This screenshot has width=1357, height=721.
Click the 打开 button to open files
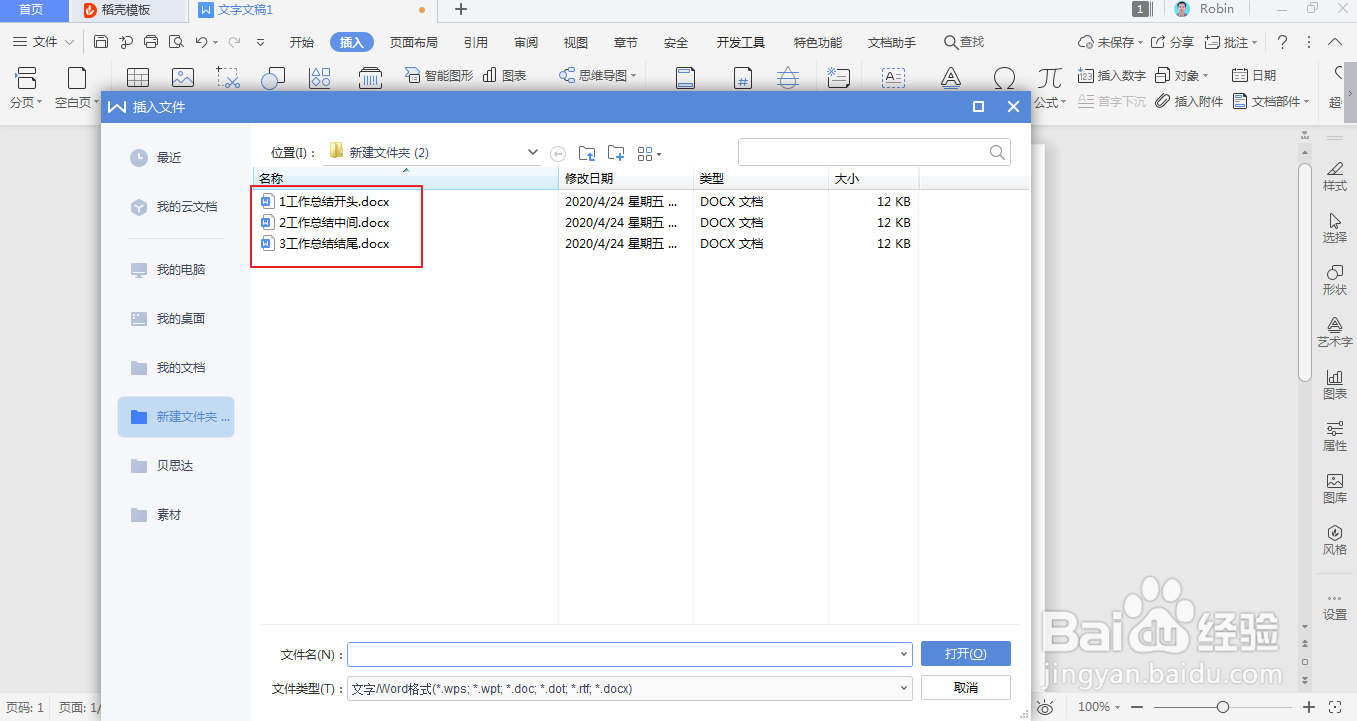(965, 653)
